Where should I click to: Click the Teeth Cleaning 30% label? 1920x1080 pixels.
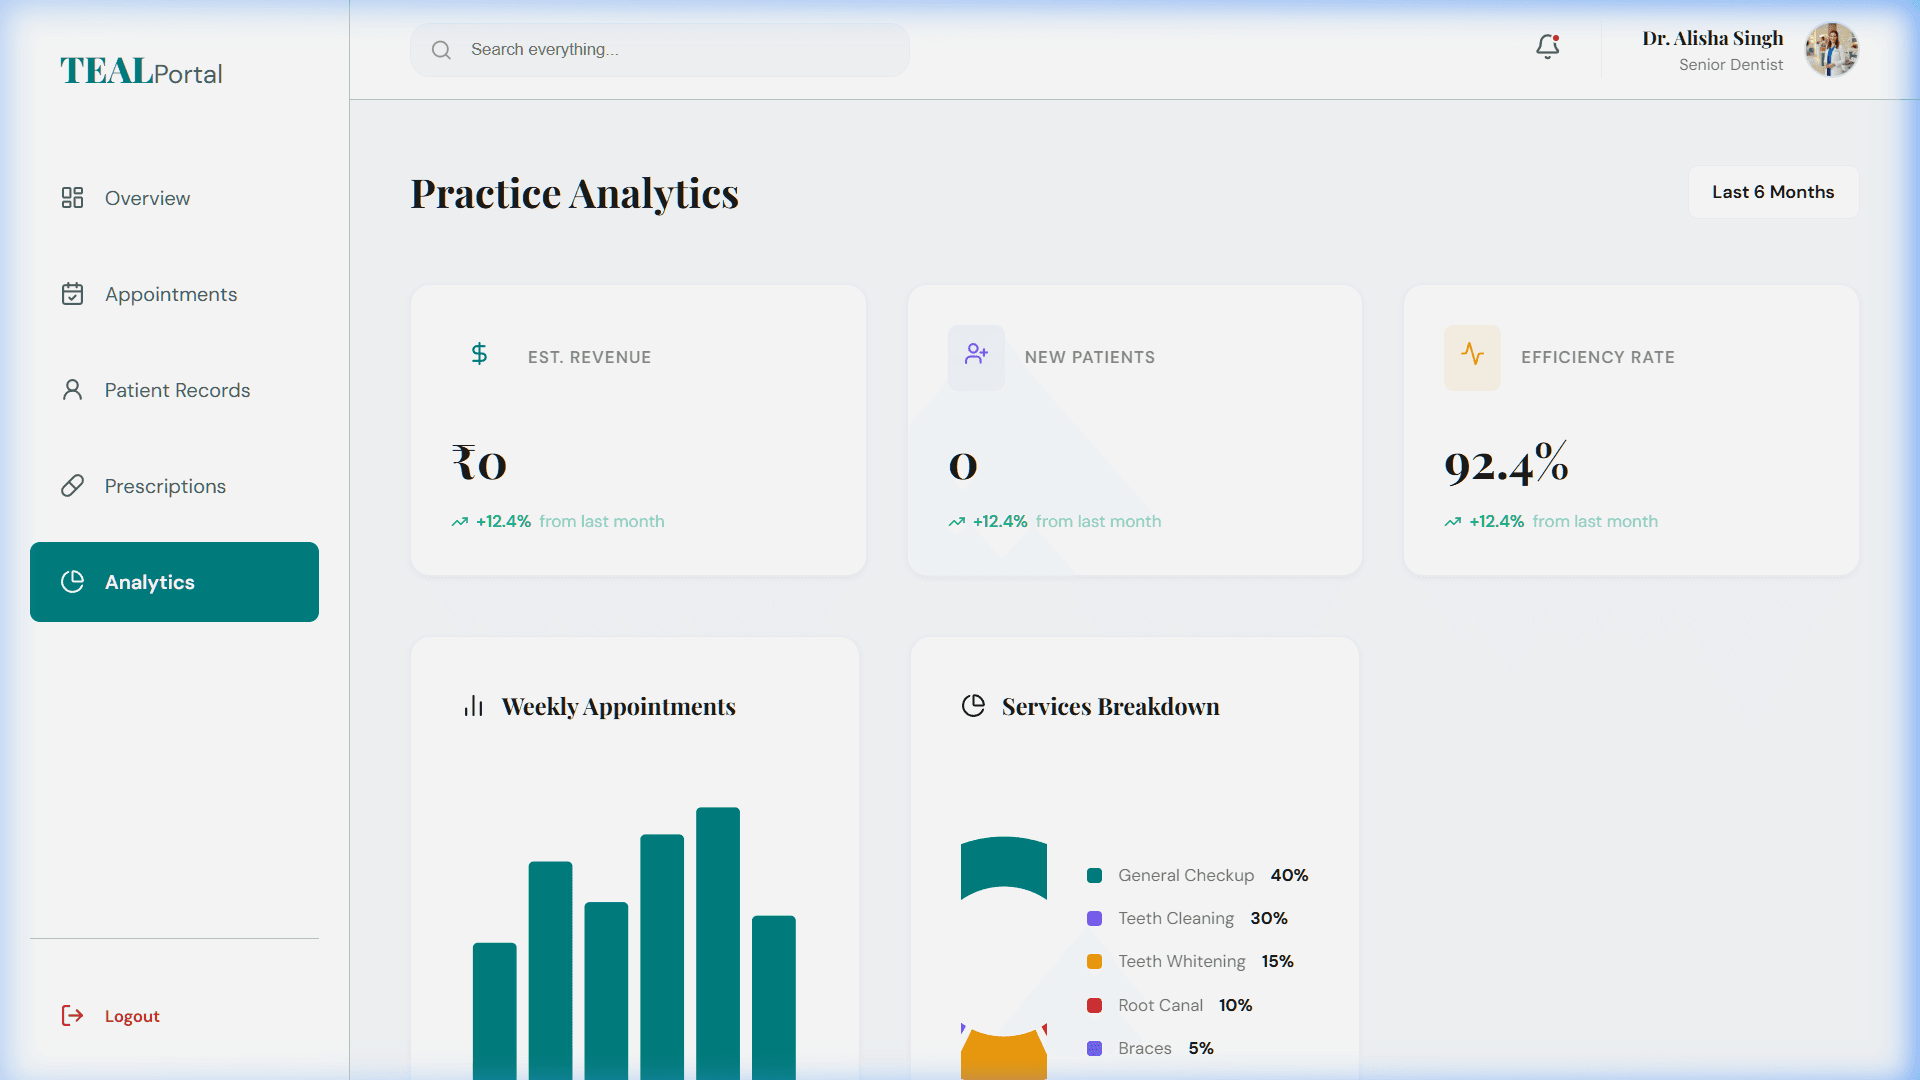[1203, 918]
